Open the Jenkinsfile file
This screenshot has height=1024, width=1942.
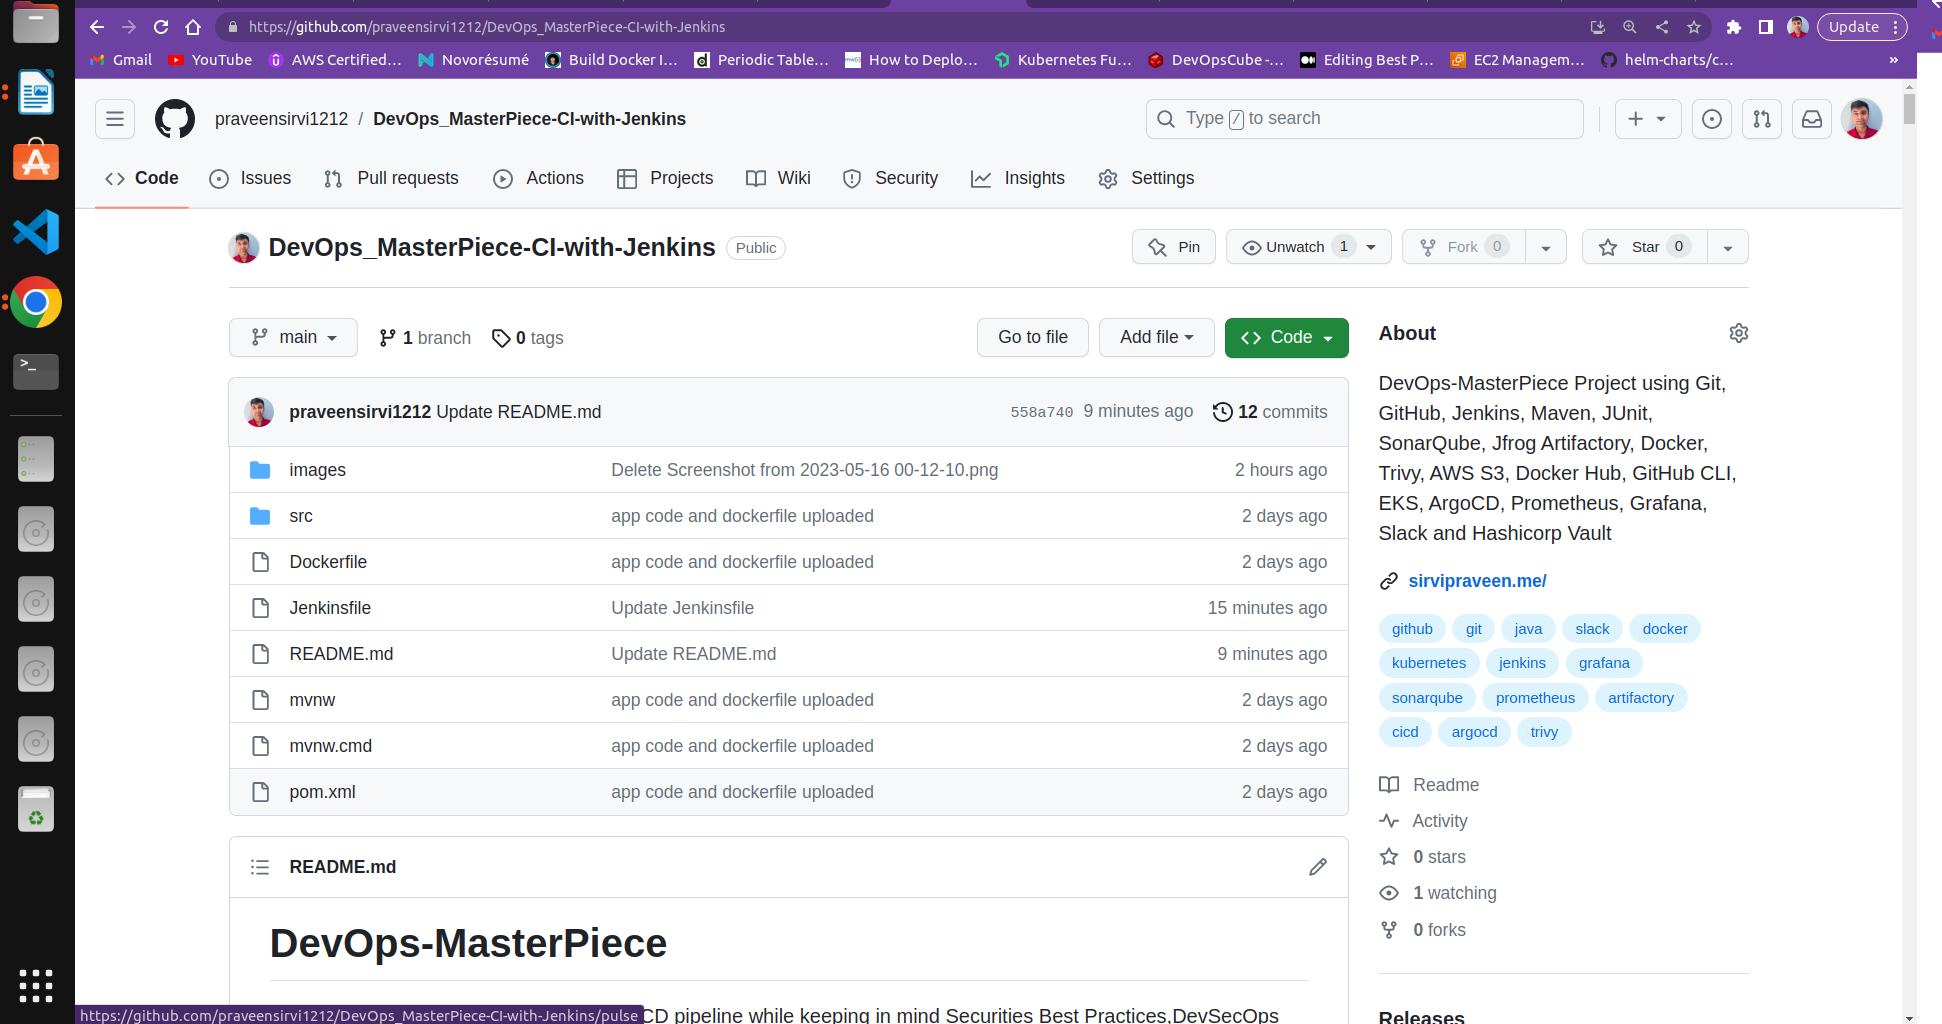click(x=330, y=608)
